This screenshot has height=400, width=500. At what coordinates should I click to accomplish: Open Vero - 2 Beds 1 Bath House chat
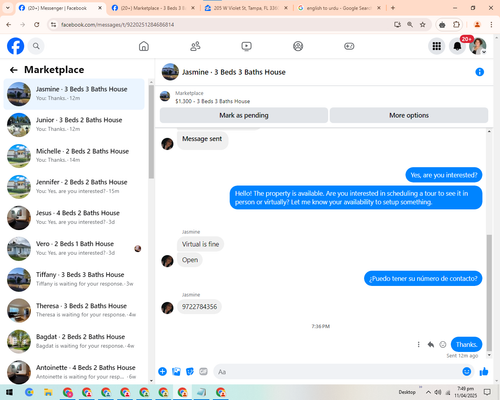[x=74, y=248]
